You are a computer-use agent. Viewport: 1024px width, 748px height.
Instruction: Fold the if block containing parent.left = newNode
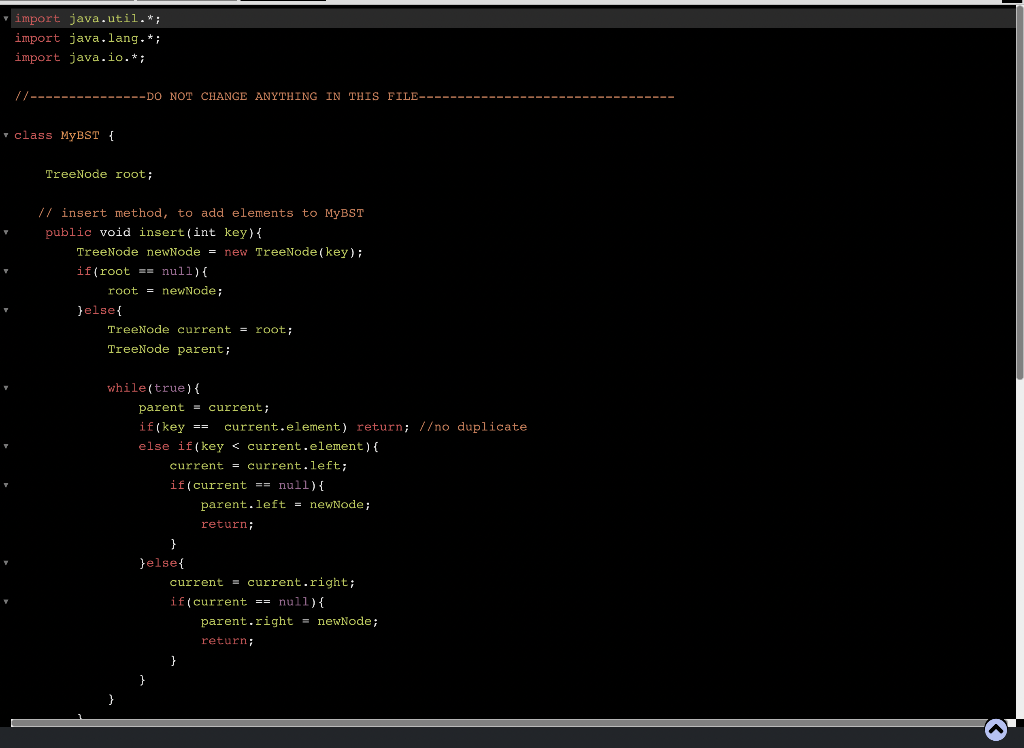[6, 485]
